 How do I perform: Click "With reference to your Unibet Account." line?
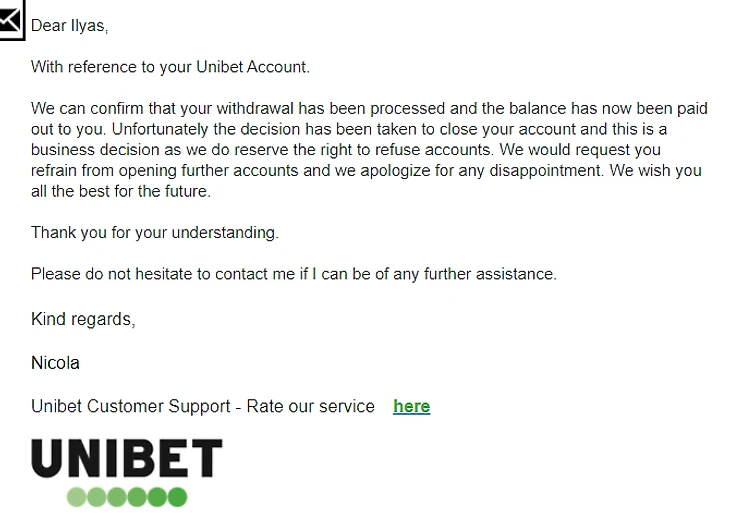point(170,67)
